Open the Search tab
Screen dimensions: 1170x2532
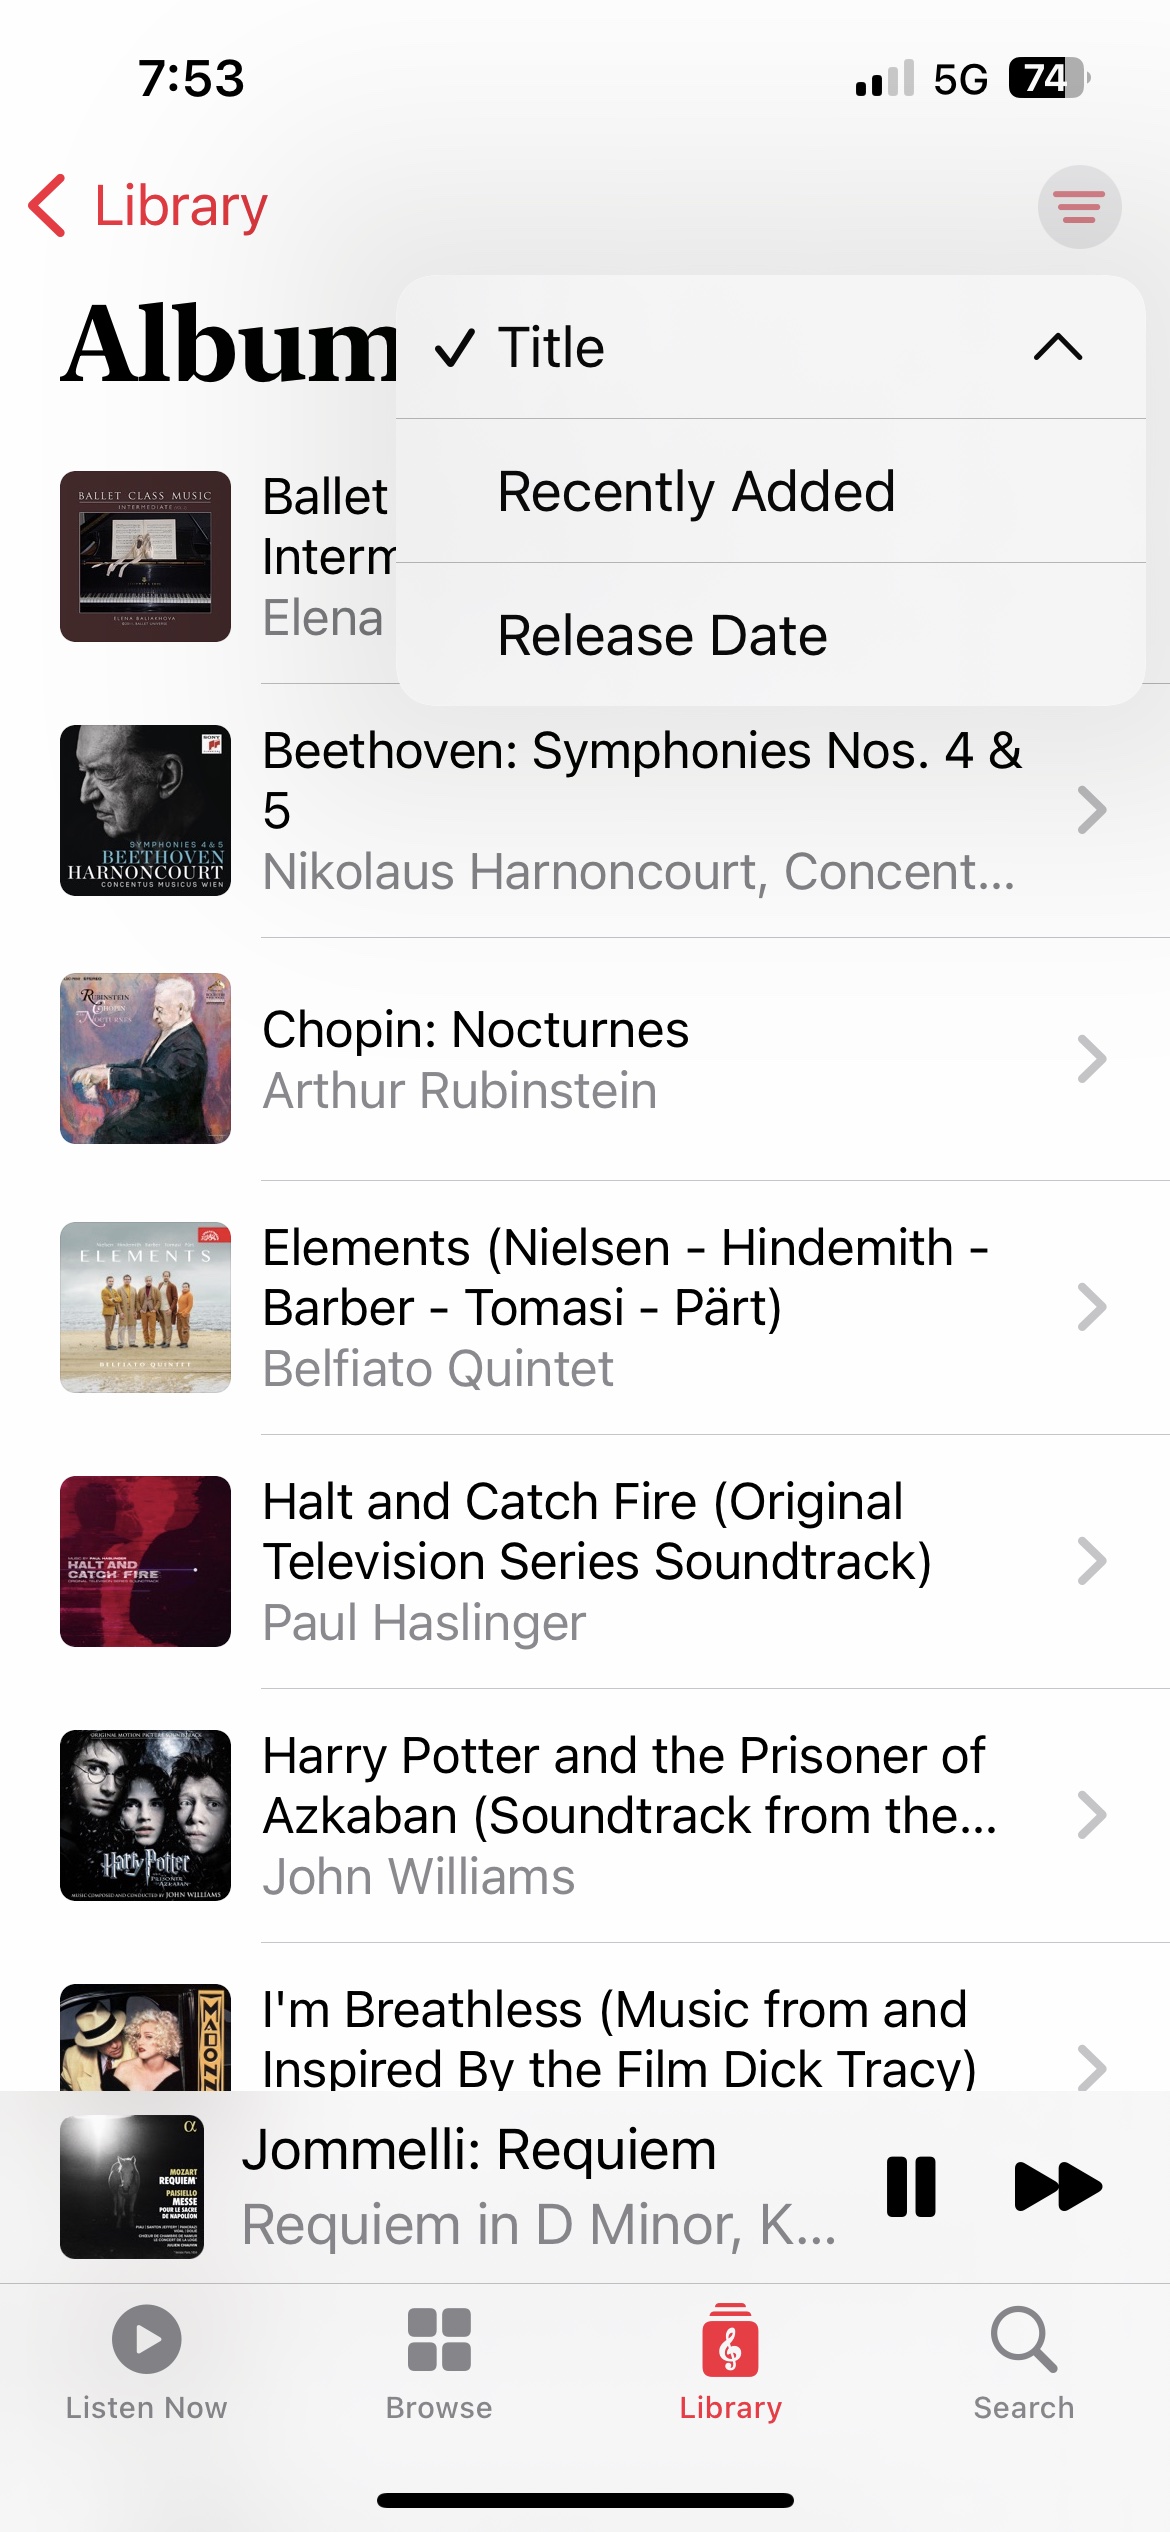1023,2362
